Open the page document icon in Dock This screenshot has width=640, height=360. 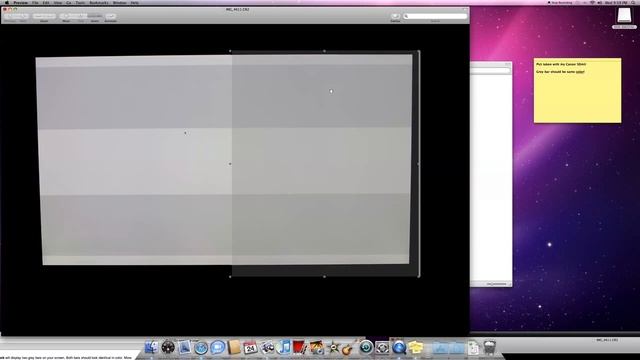(473, 348)
